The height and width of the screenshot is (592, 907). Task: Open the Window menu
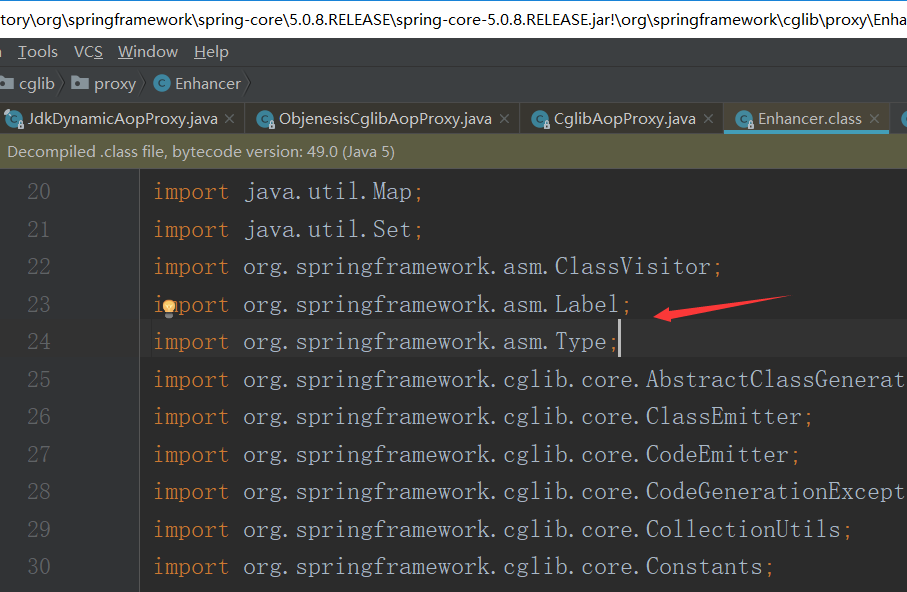pos(148,52)
